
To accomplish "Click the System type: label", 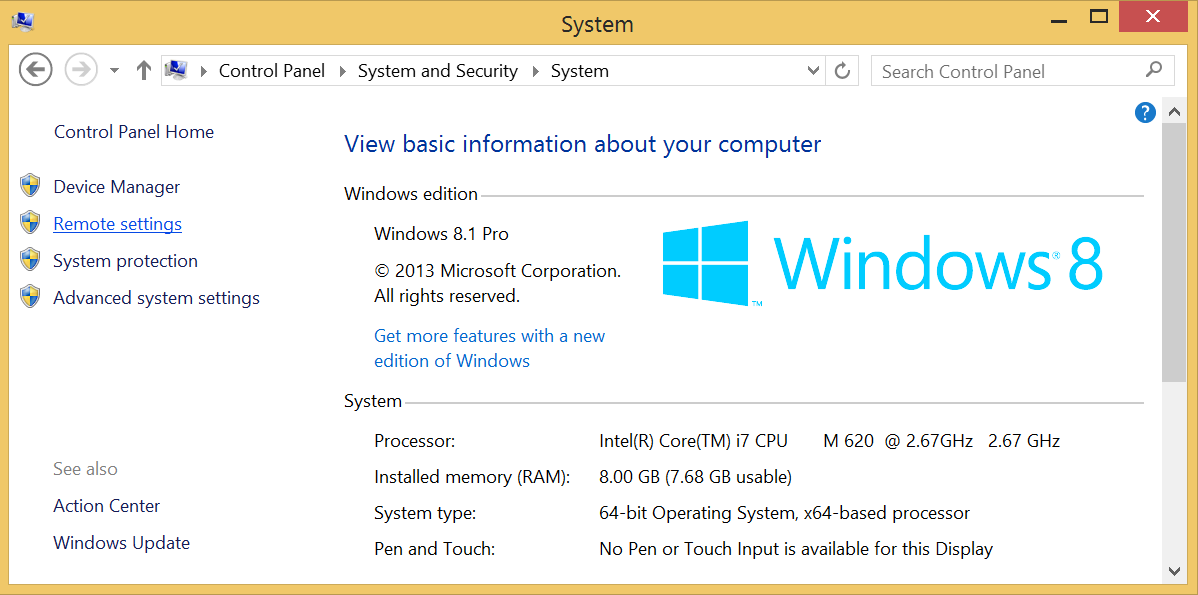I will point(426,513).
